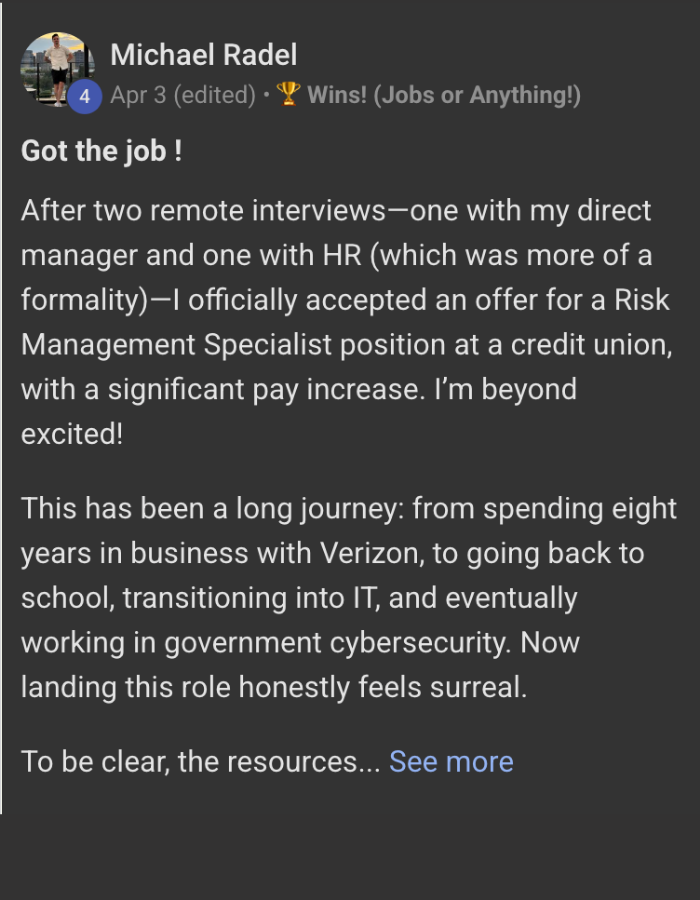
Task: Expand post with See more
Action: 451,762
